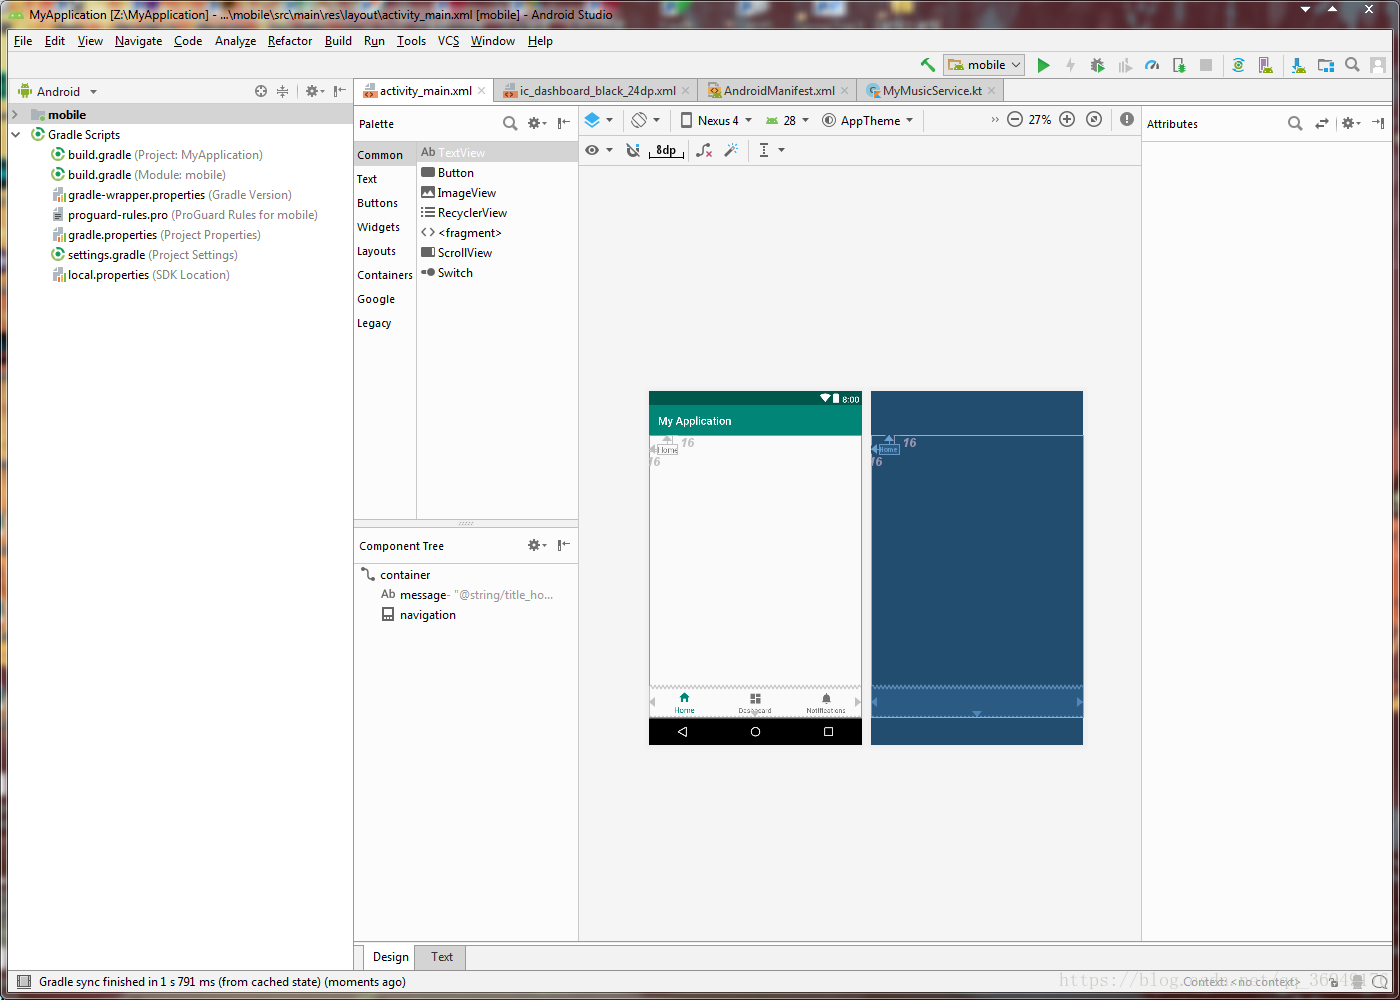Click the 8dp default margins control

(x=666, y=150)
